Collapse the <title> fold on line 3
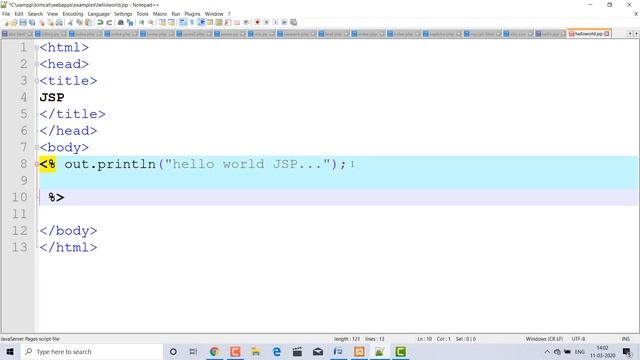 coord(36,81)
